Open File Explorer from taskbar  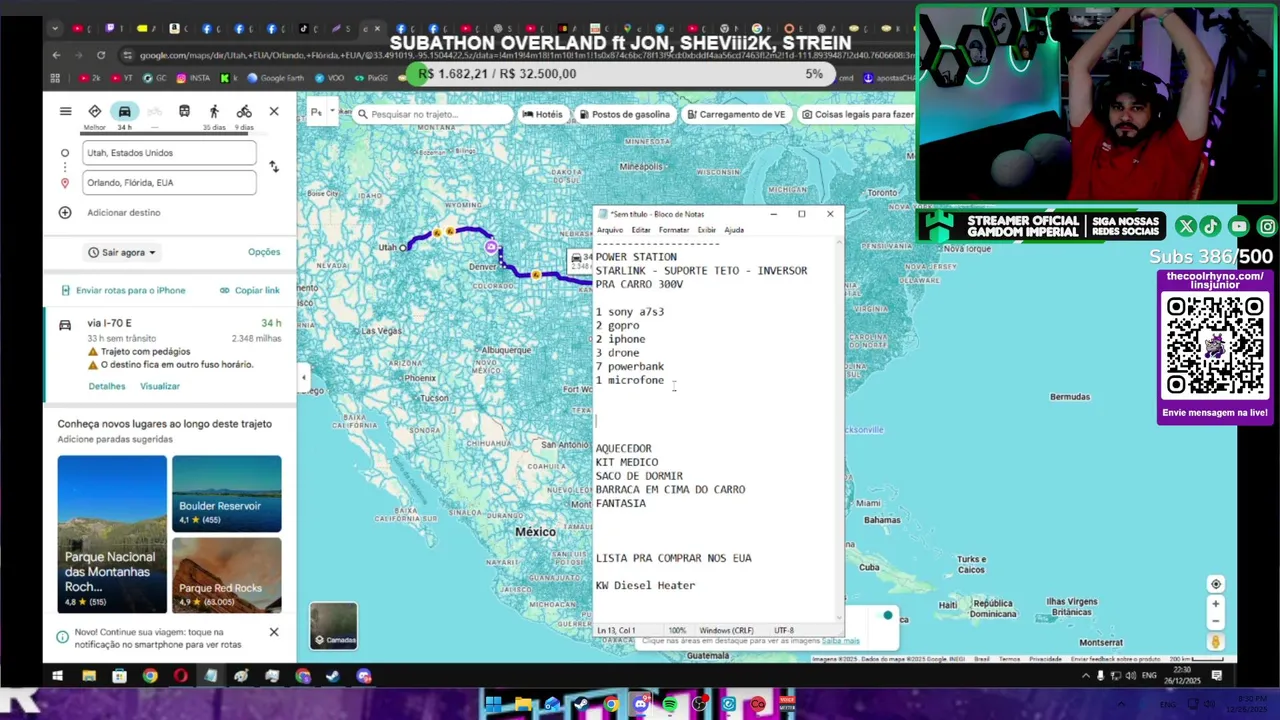click(x=89, y=676)
